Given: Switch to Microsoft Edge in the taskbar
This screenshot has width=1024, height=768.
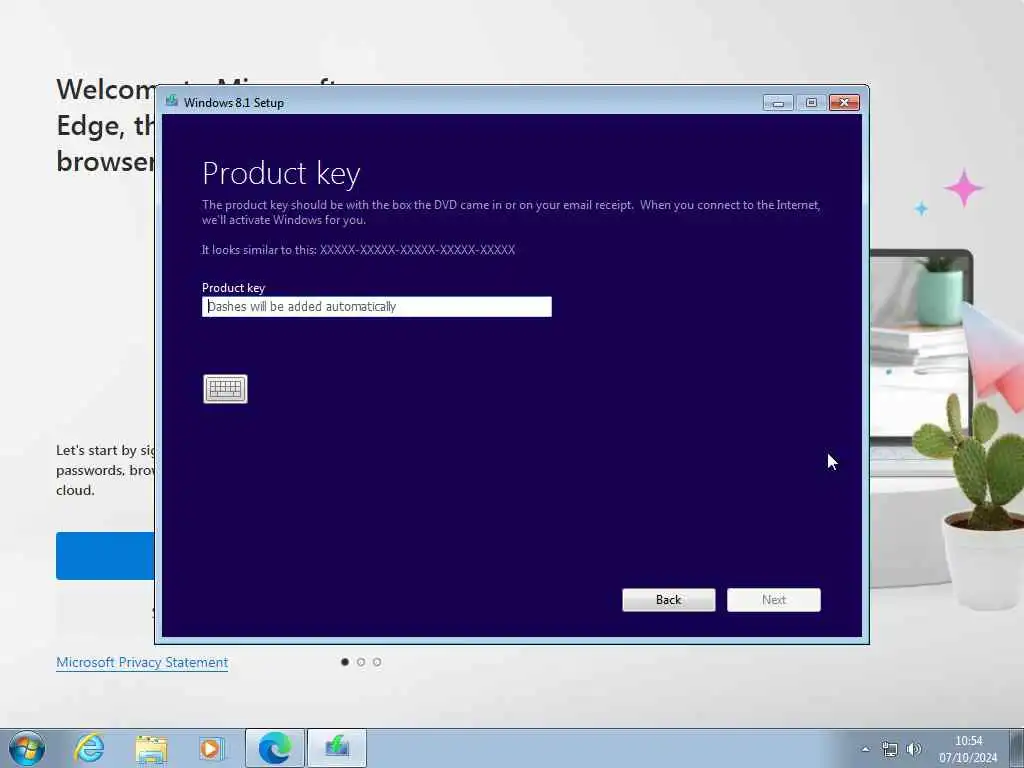Looking at the screenshot, I should (275, 748).
